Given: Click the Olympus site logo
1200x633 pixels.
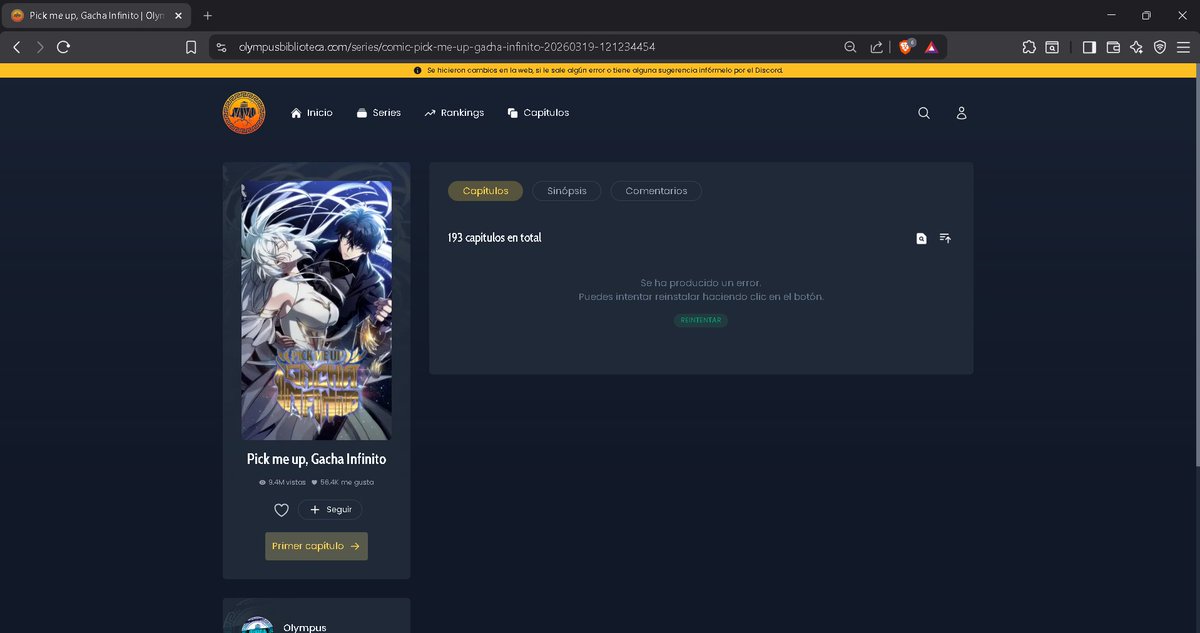Looking at the screenshot, I should pos(244,113).
